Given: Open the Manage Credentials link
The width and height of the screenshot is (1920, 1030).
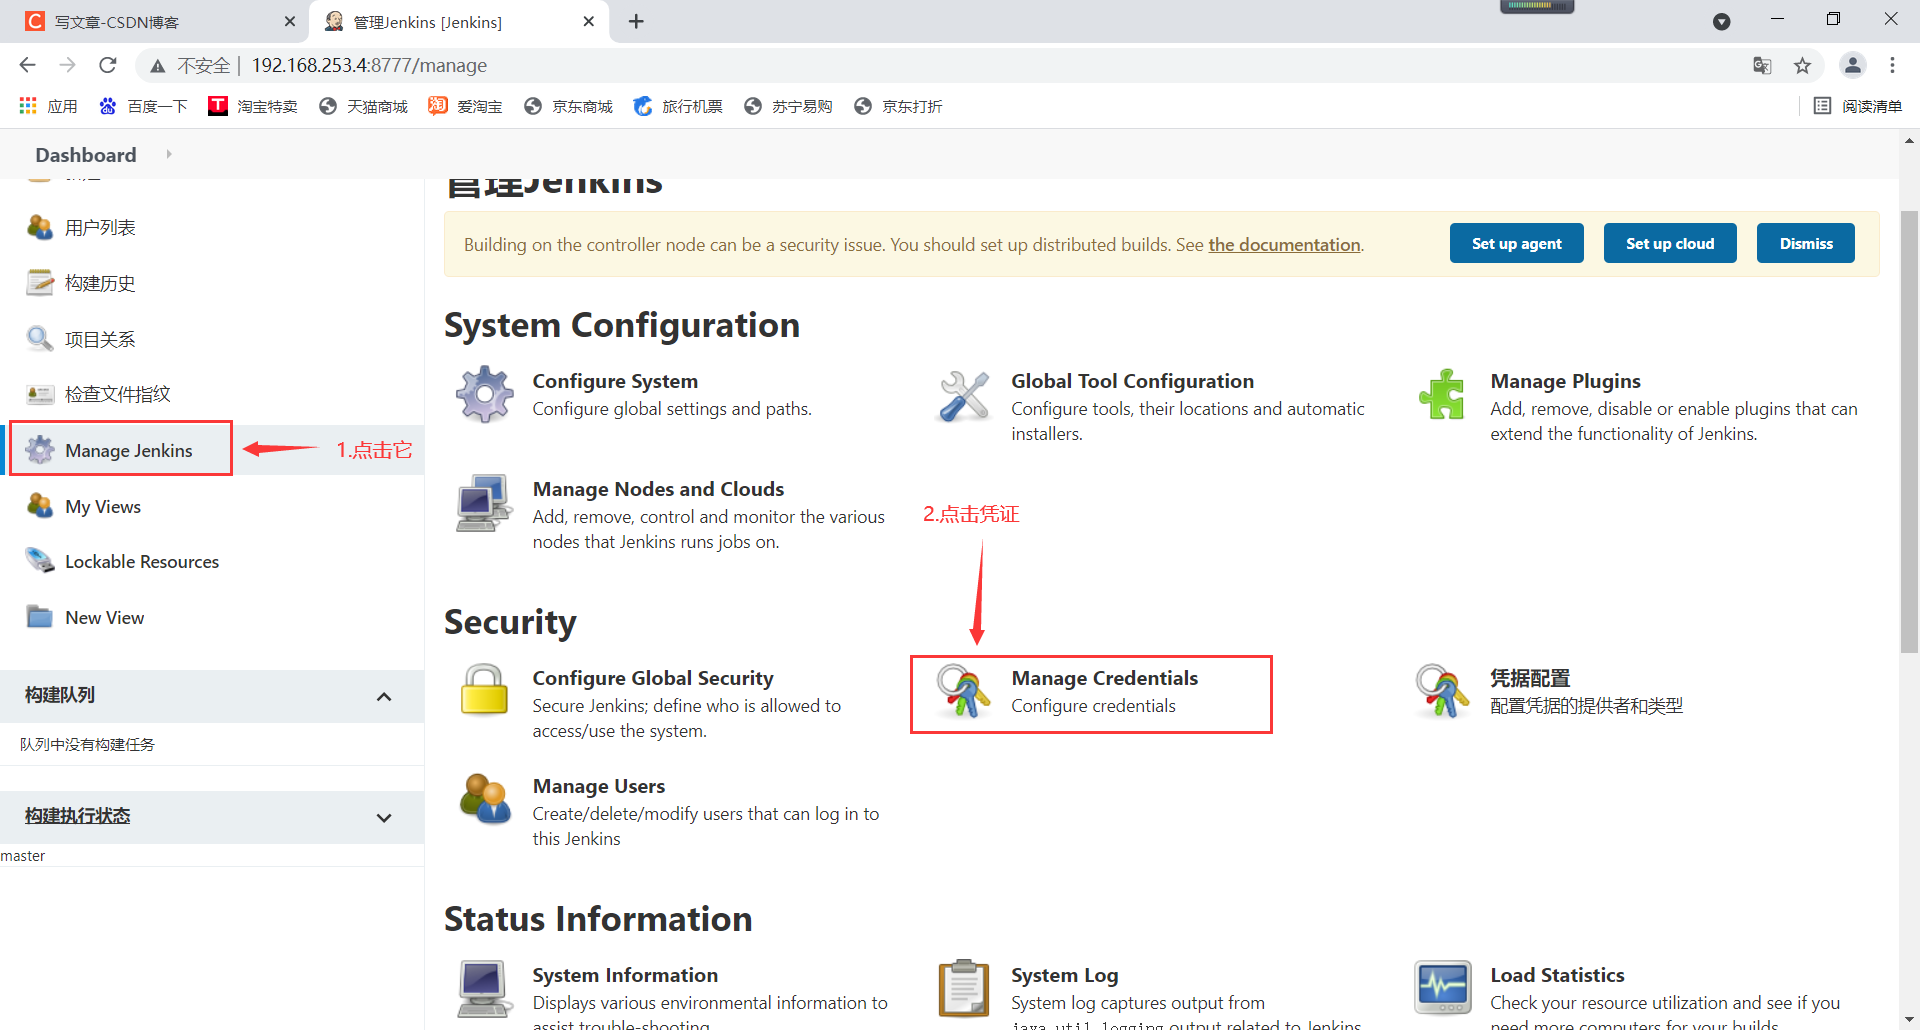Looking at the screenshot, I should click(x=1104, y=678).
